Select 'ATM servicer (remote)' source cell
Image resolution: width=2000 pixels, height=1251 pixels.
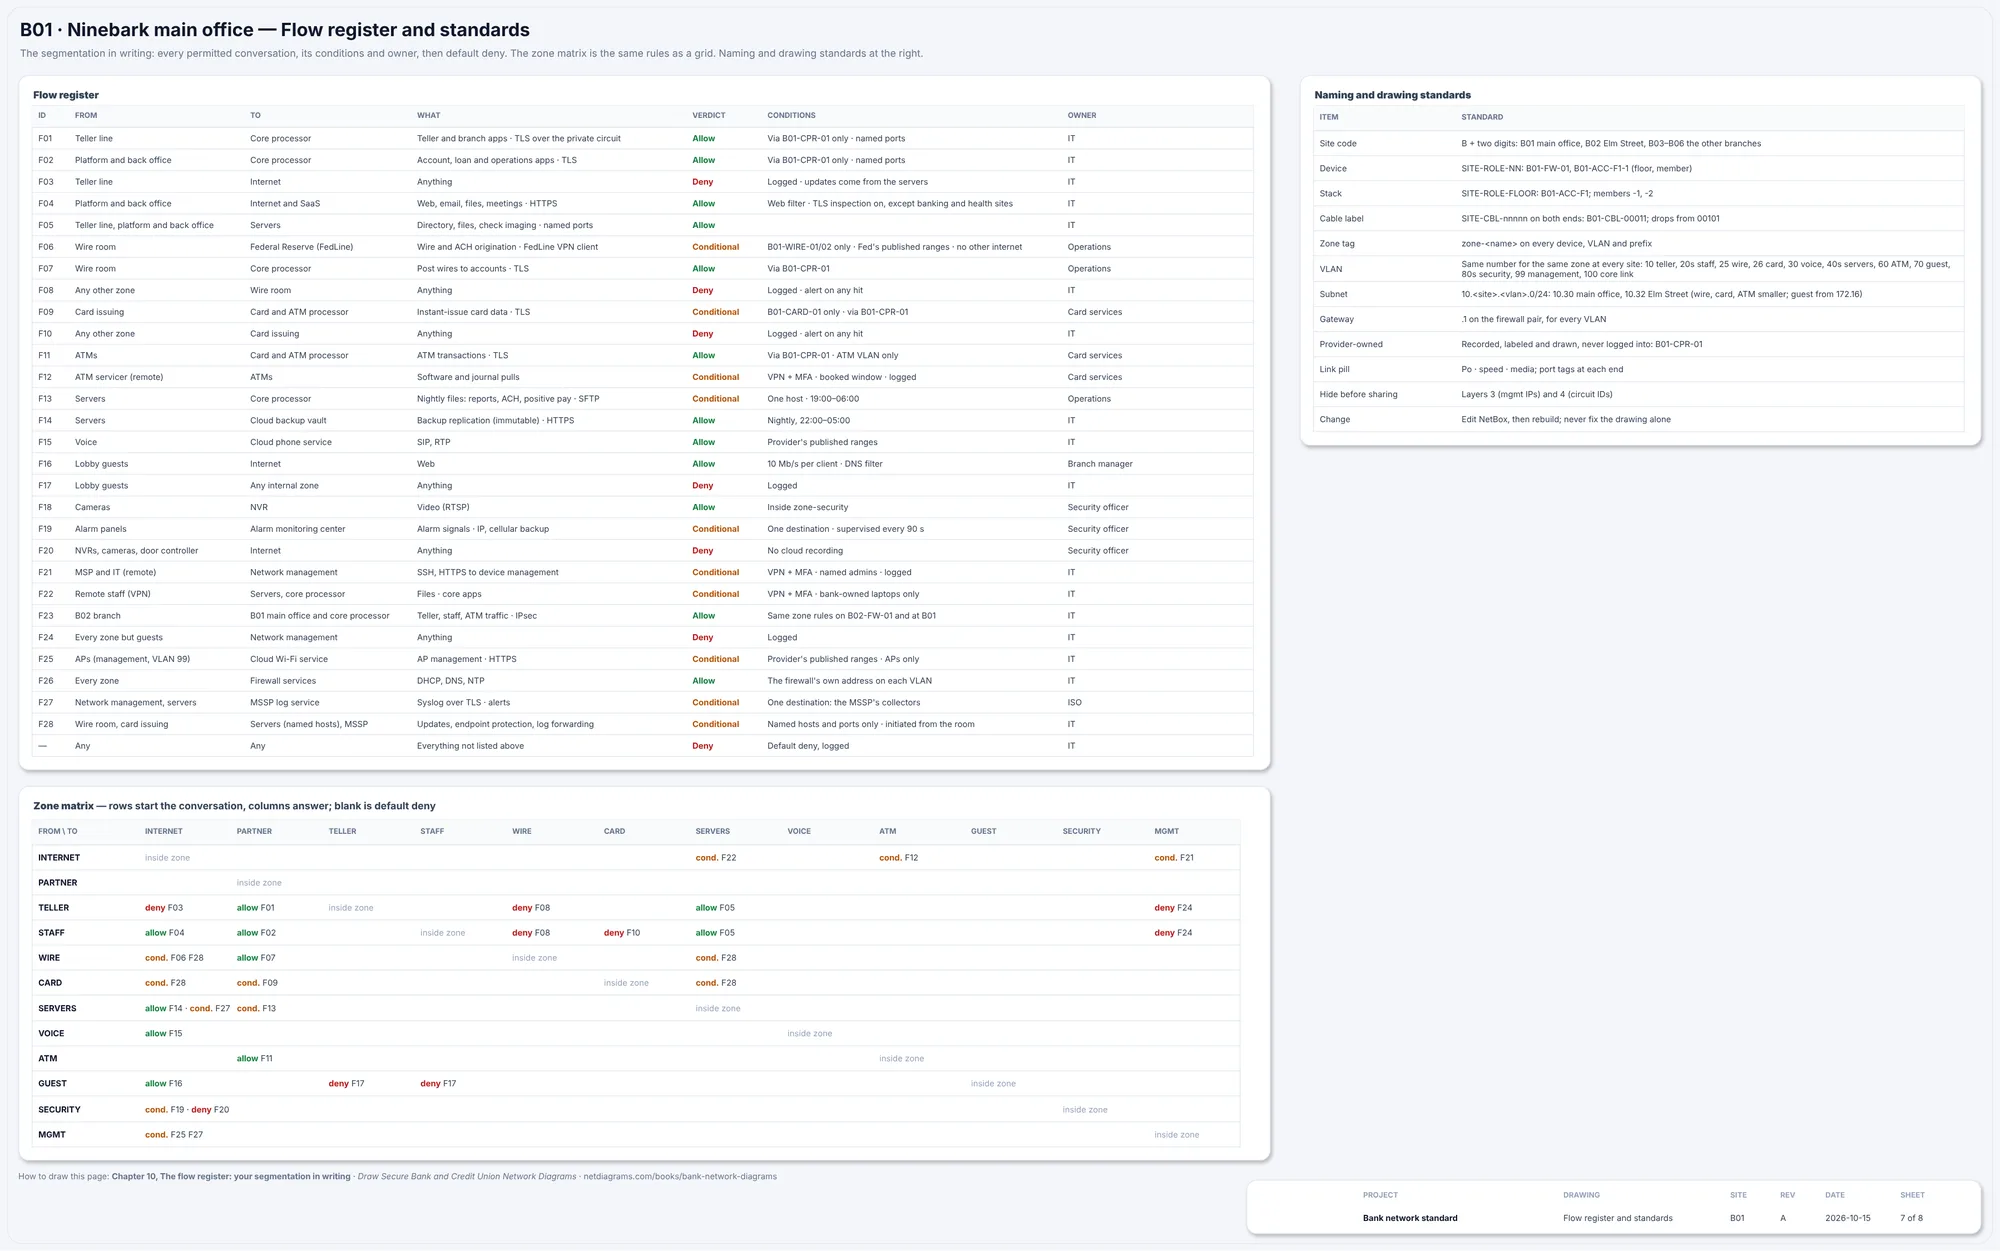[x=119, y=377]
